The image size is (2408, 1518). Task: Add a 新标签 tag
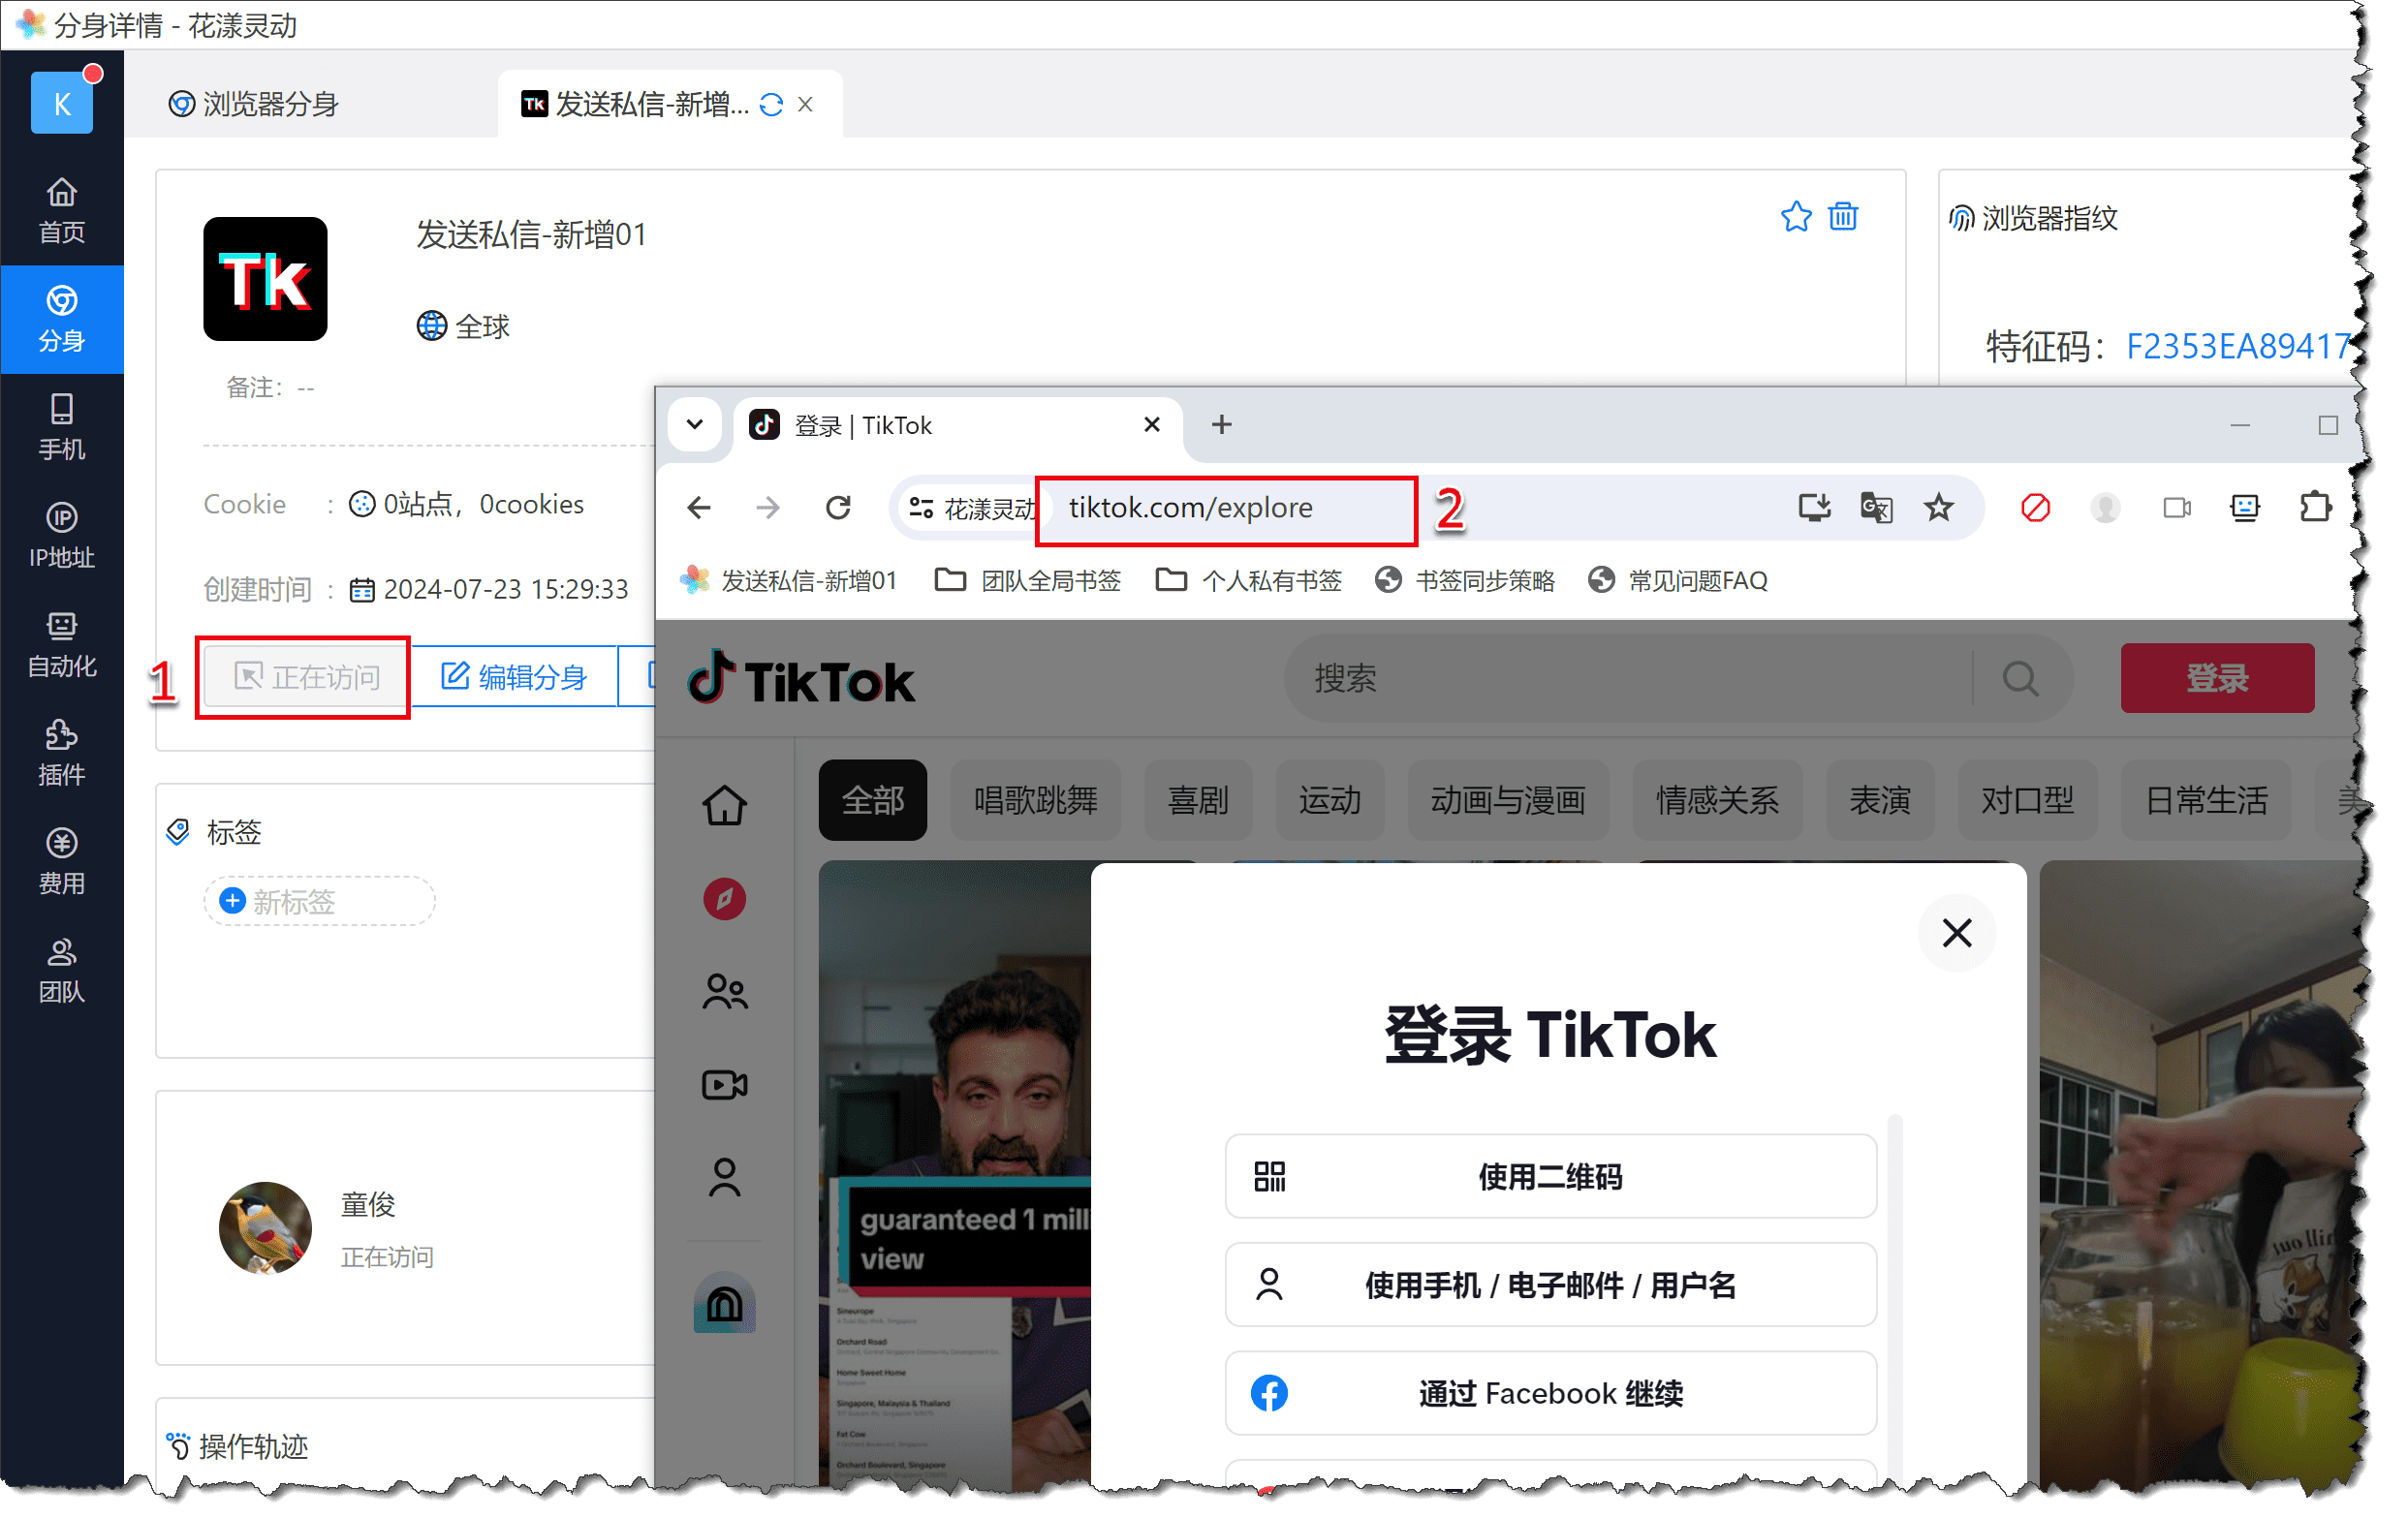coord(319,901)
